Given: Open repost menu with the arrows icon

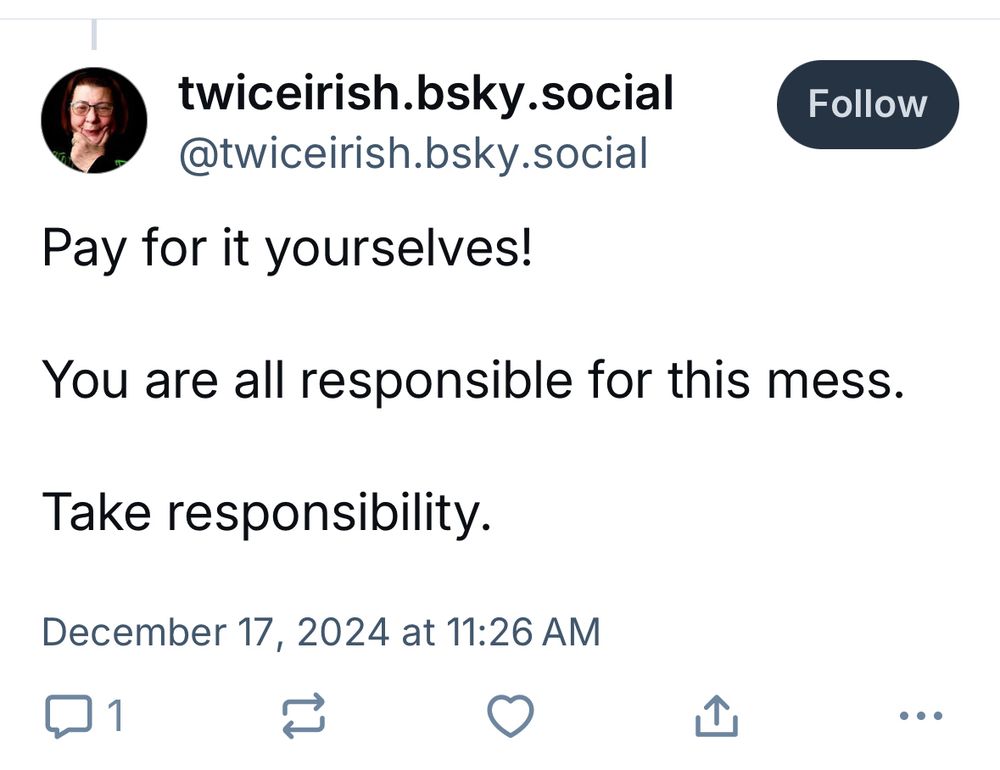Looking at the screenshot, I should 302,715.
